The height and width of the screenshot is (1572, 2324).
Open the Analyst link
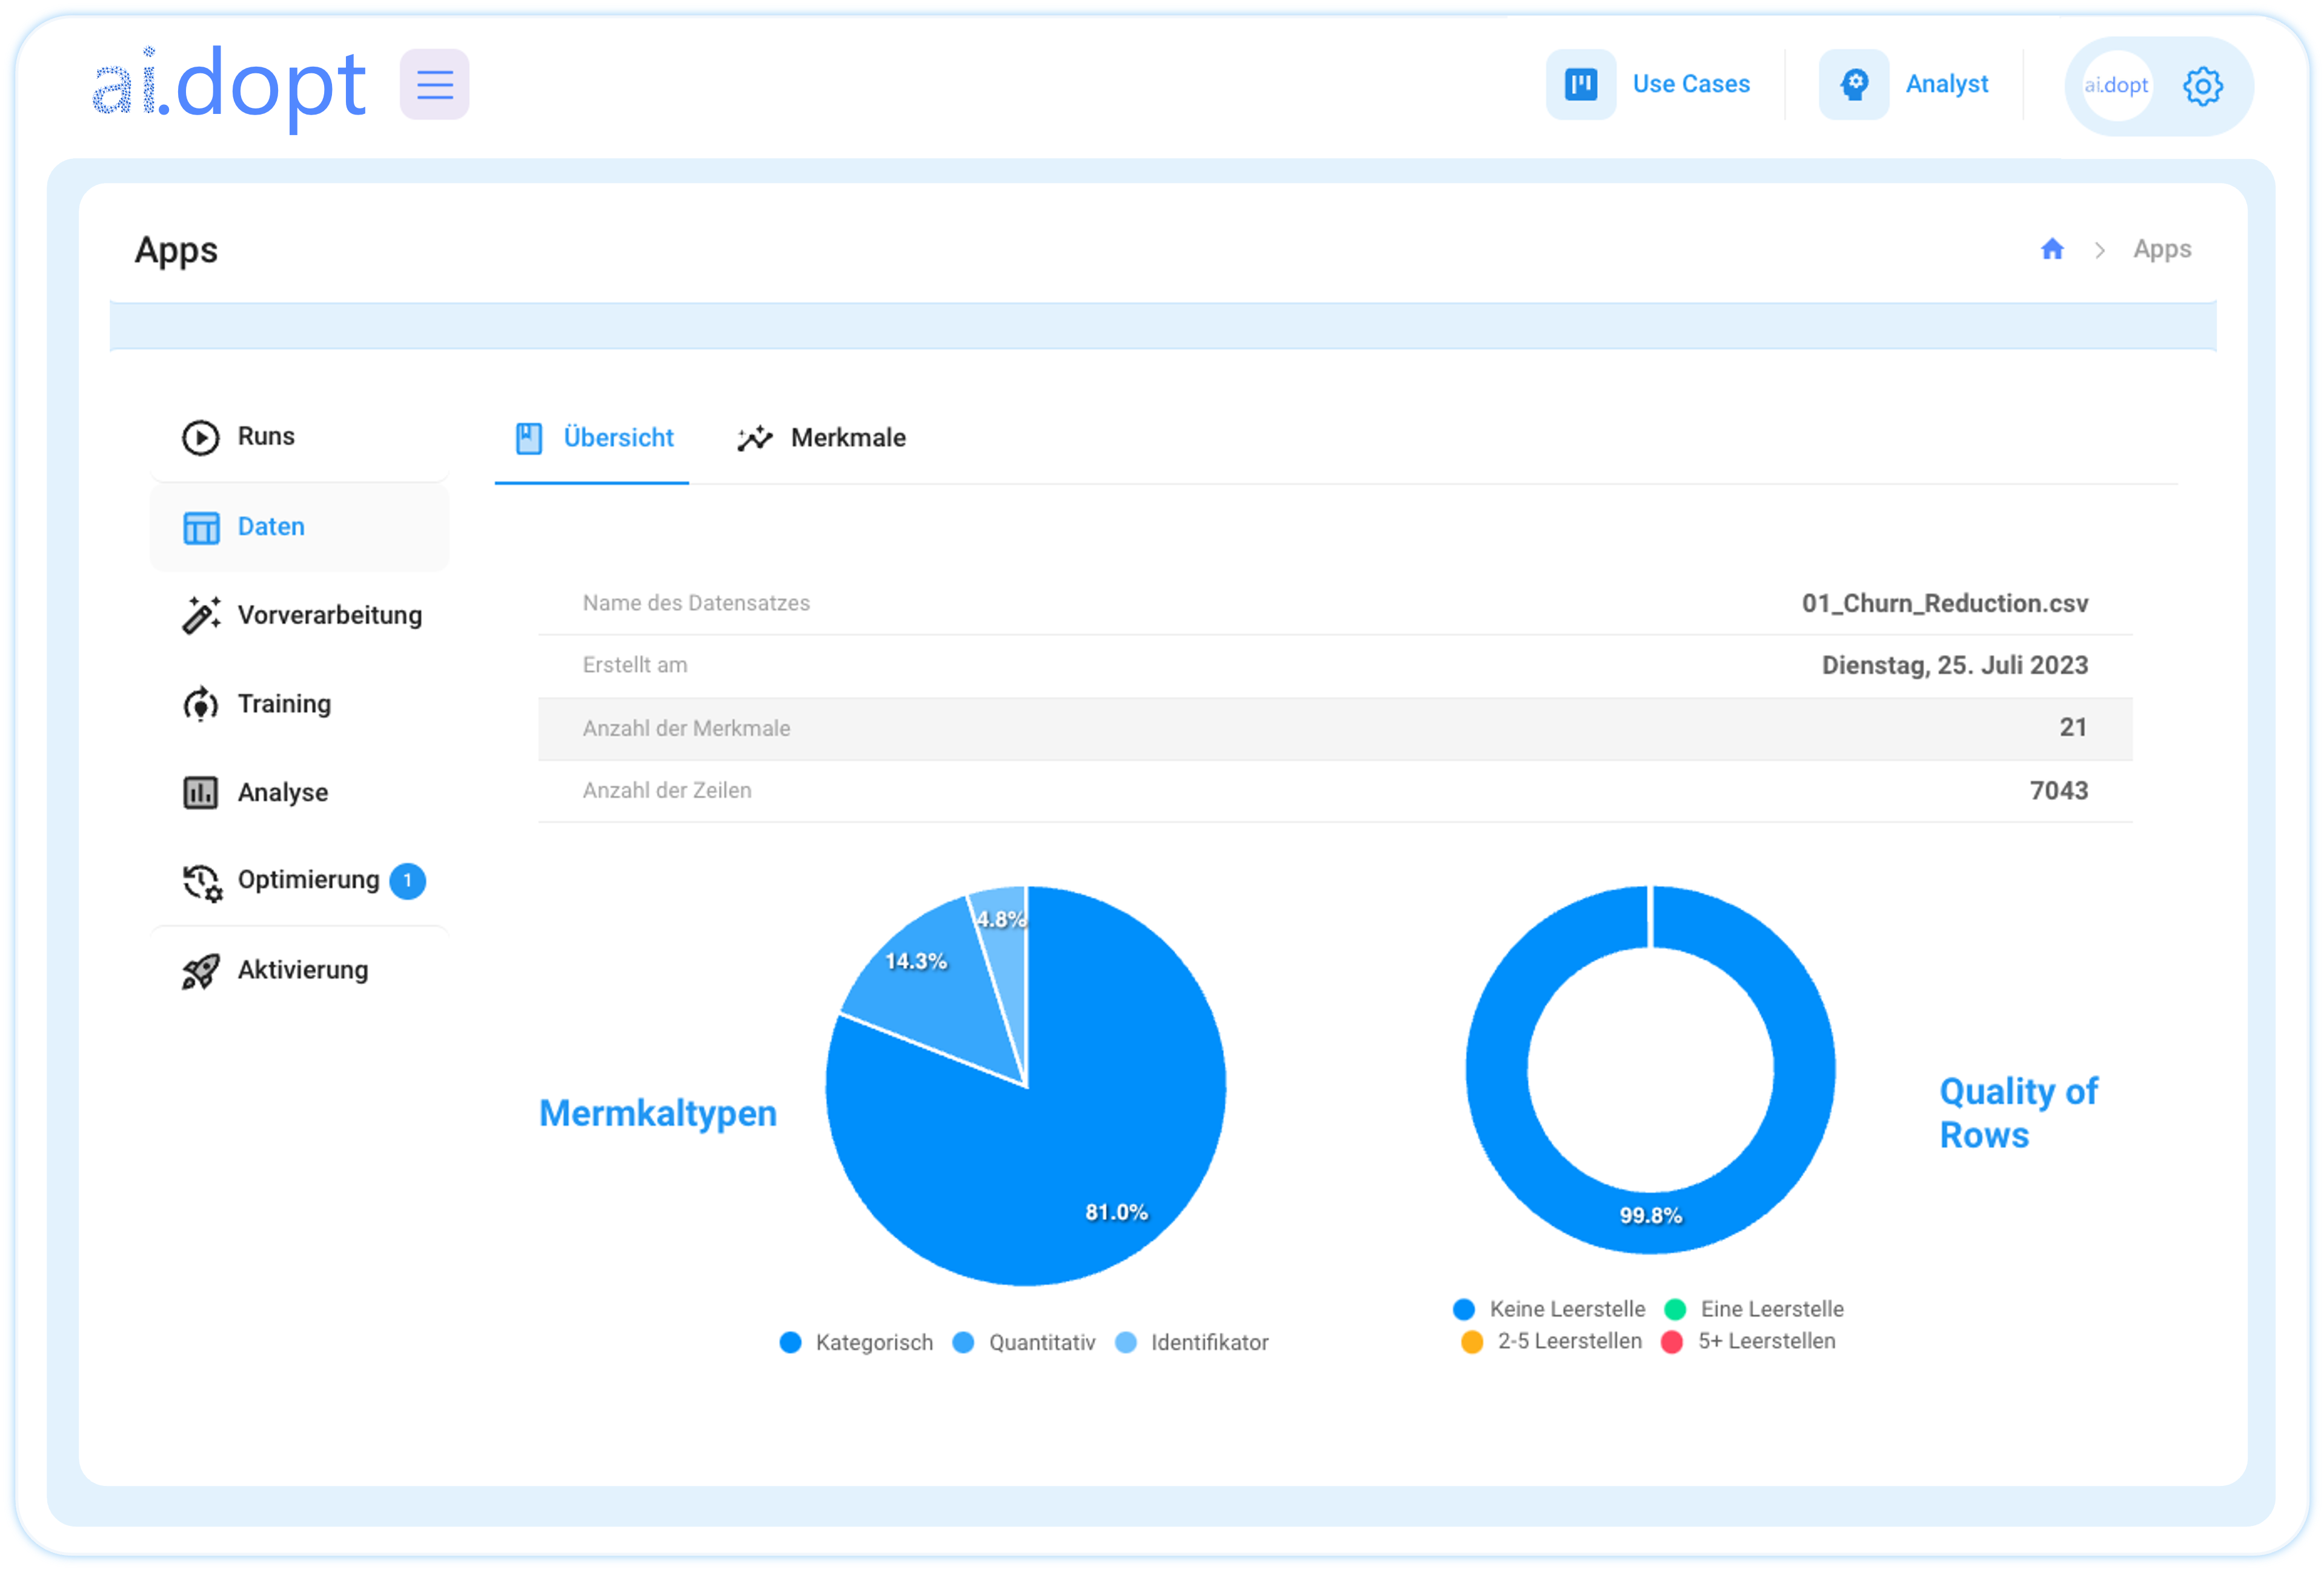[1946, 84]
